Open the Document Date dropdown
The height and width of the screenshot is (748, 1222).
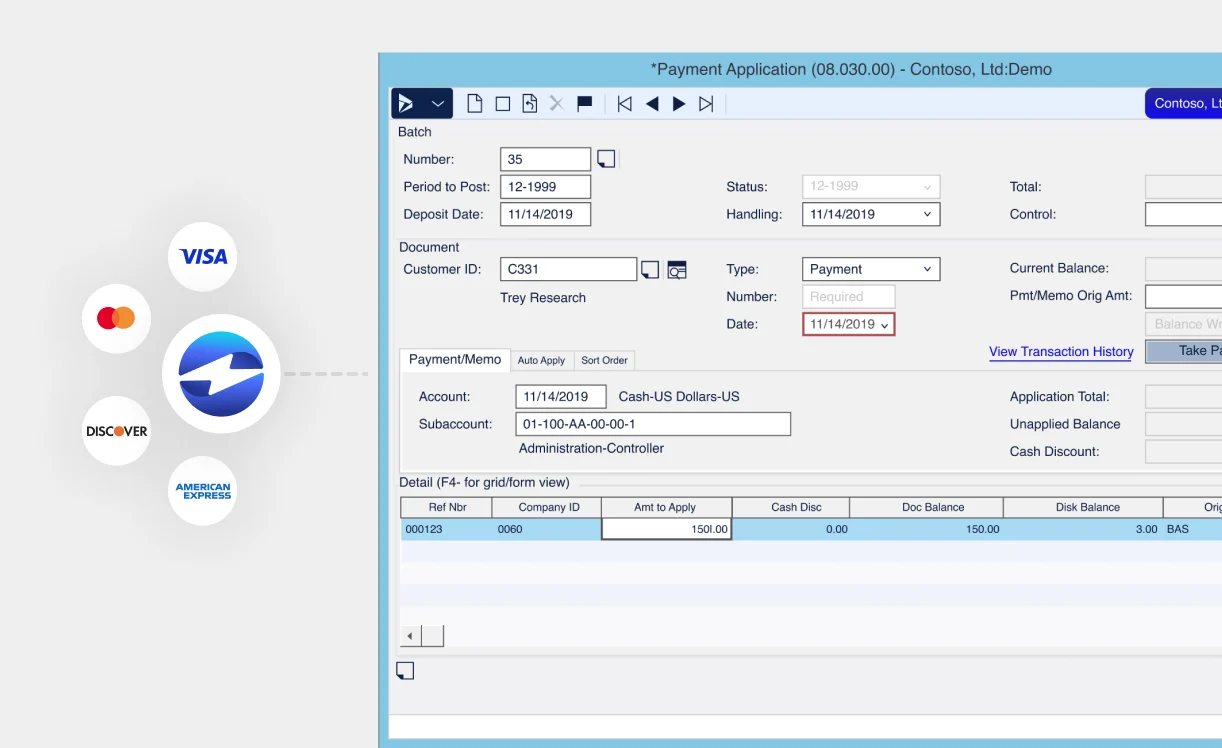pos(884,325)
